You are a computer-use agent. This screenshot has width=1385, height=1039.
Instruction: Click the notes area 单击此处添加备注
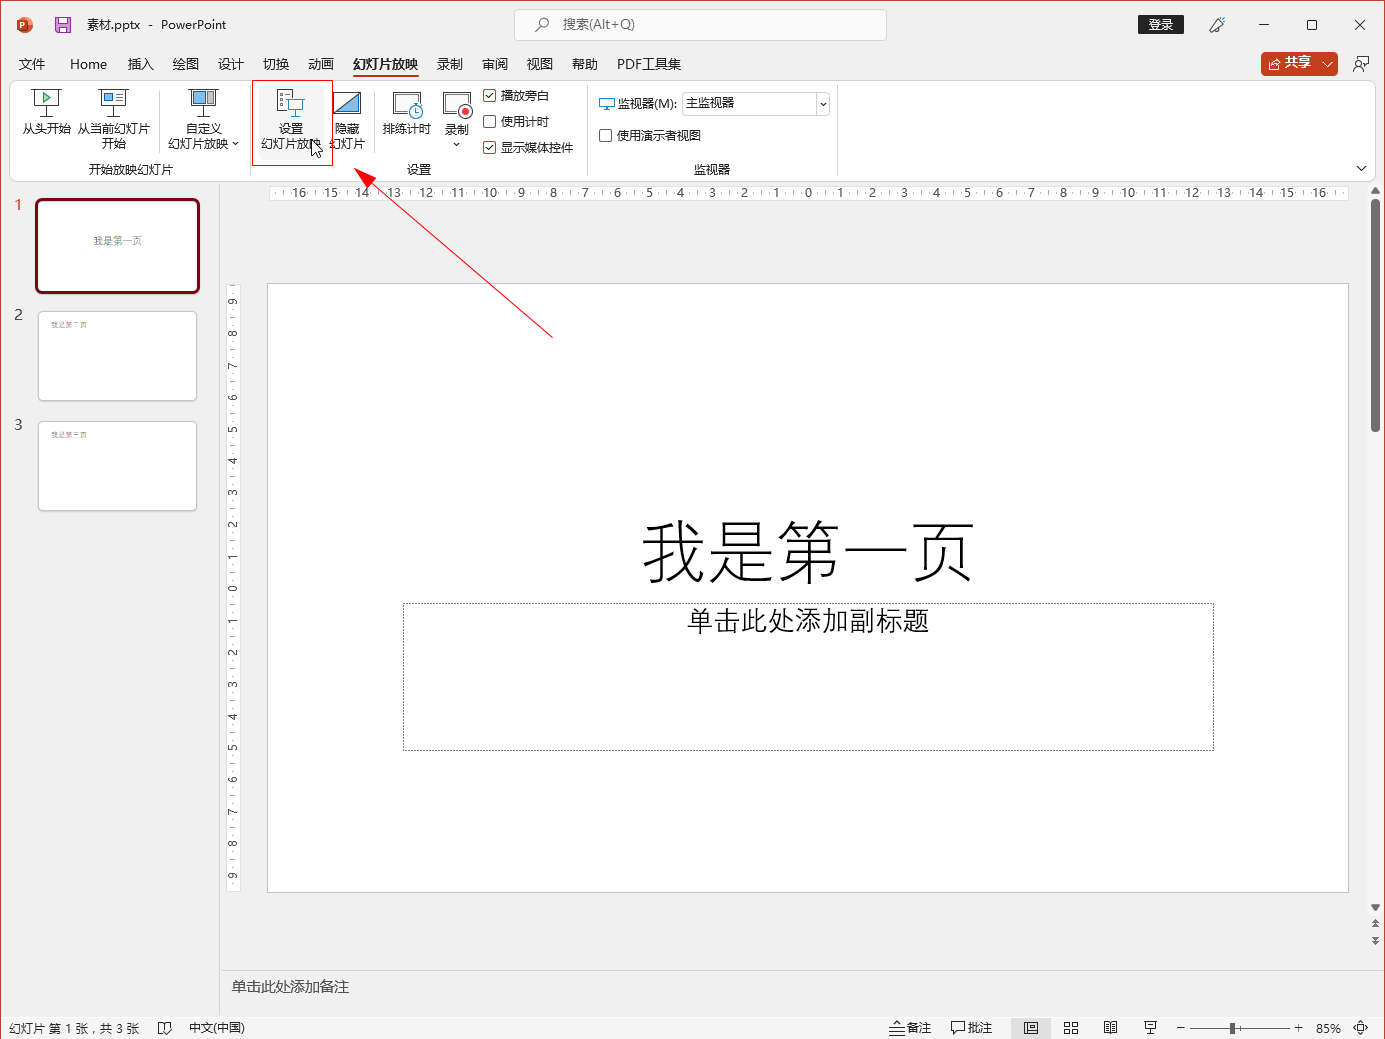[290, 987]
